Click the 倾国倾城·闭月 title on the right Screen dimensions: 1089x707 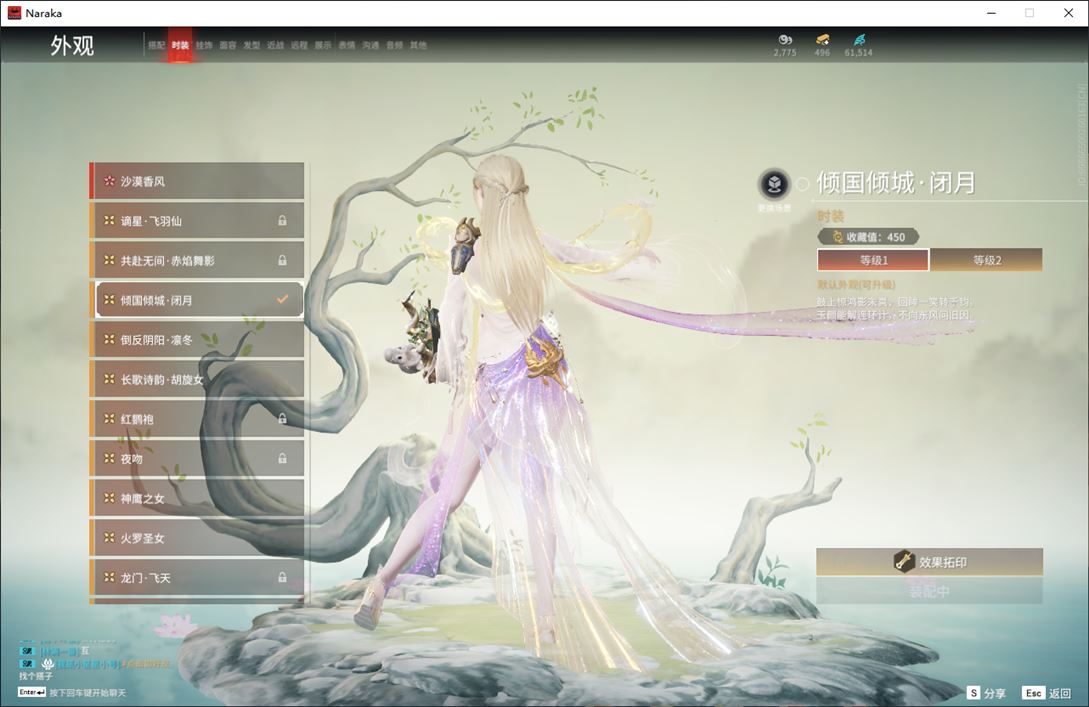pos(896,183)
